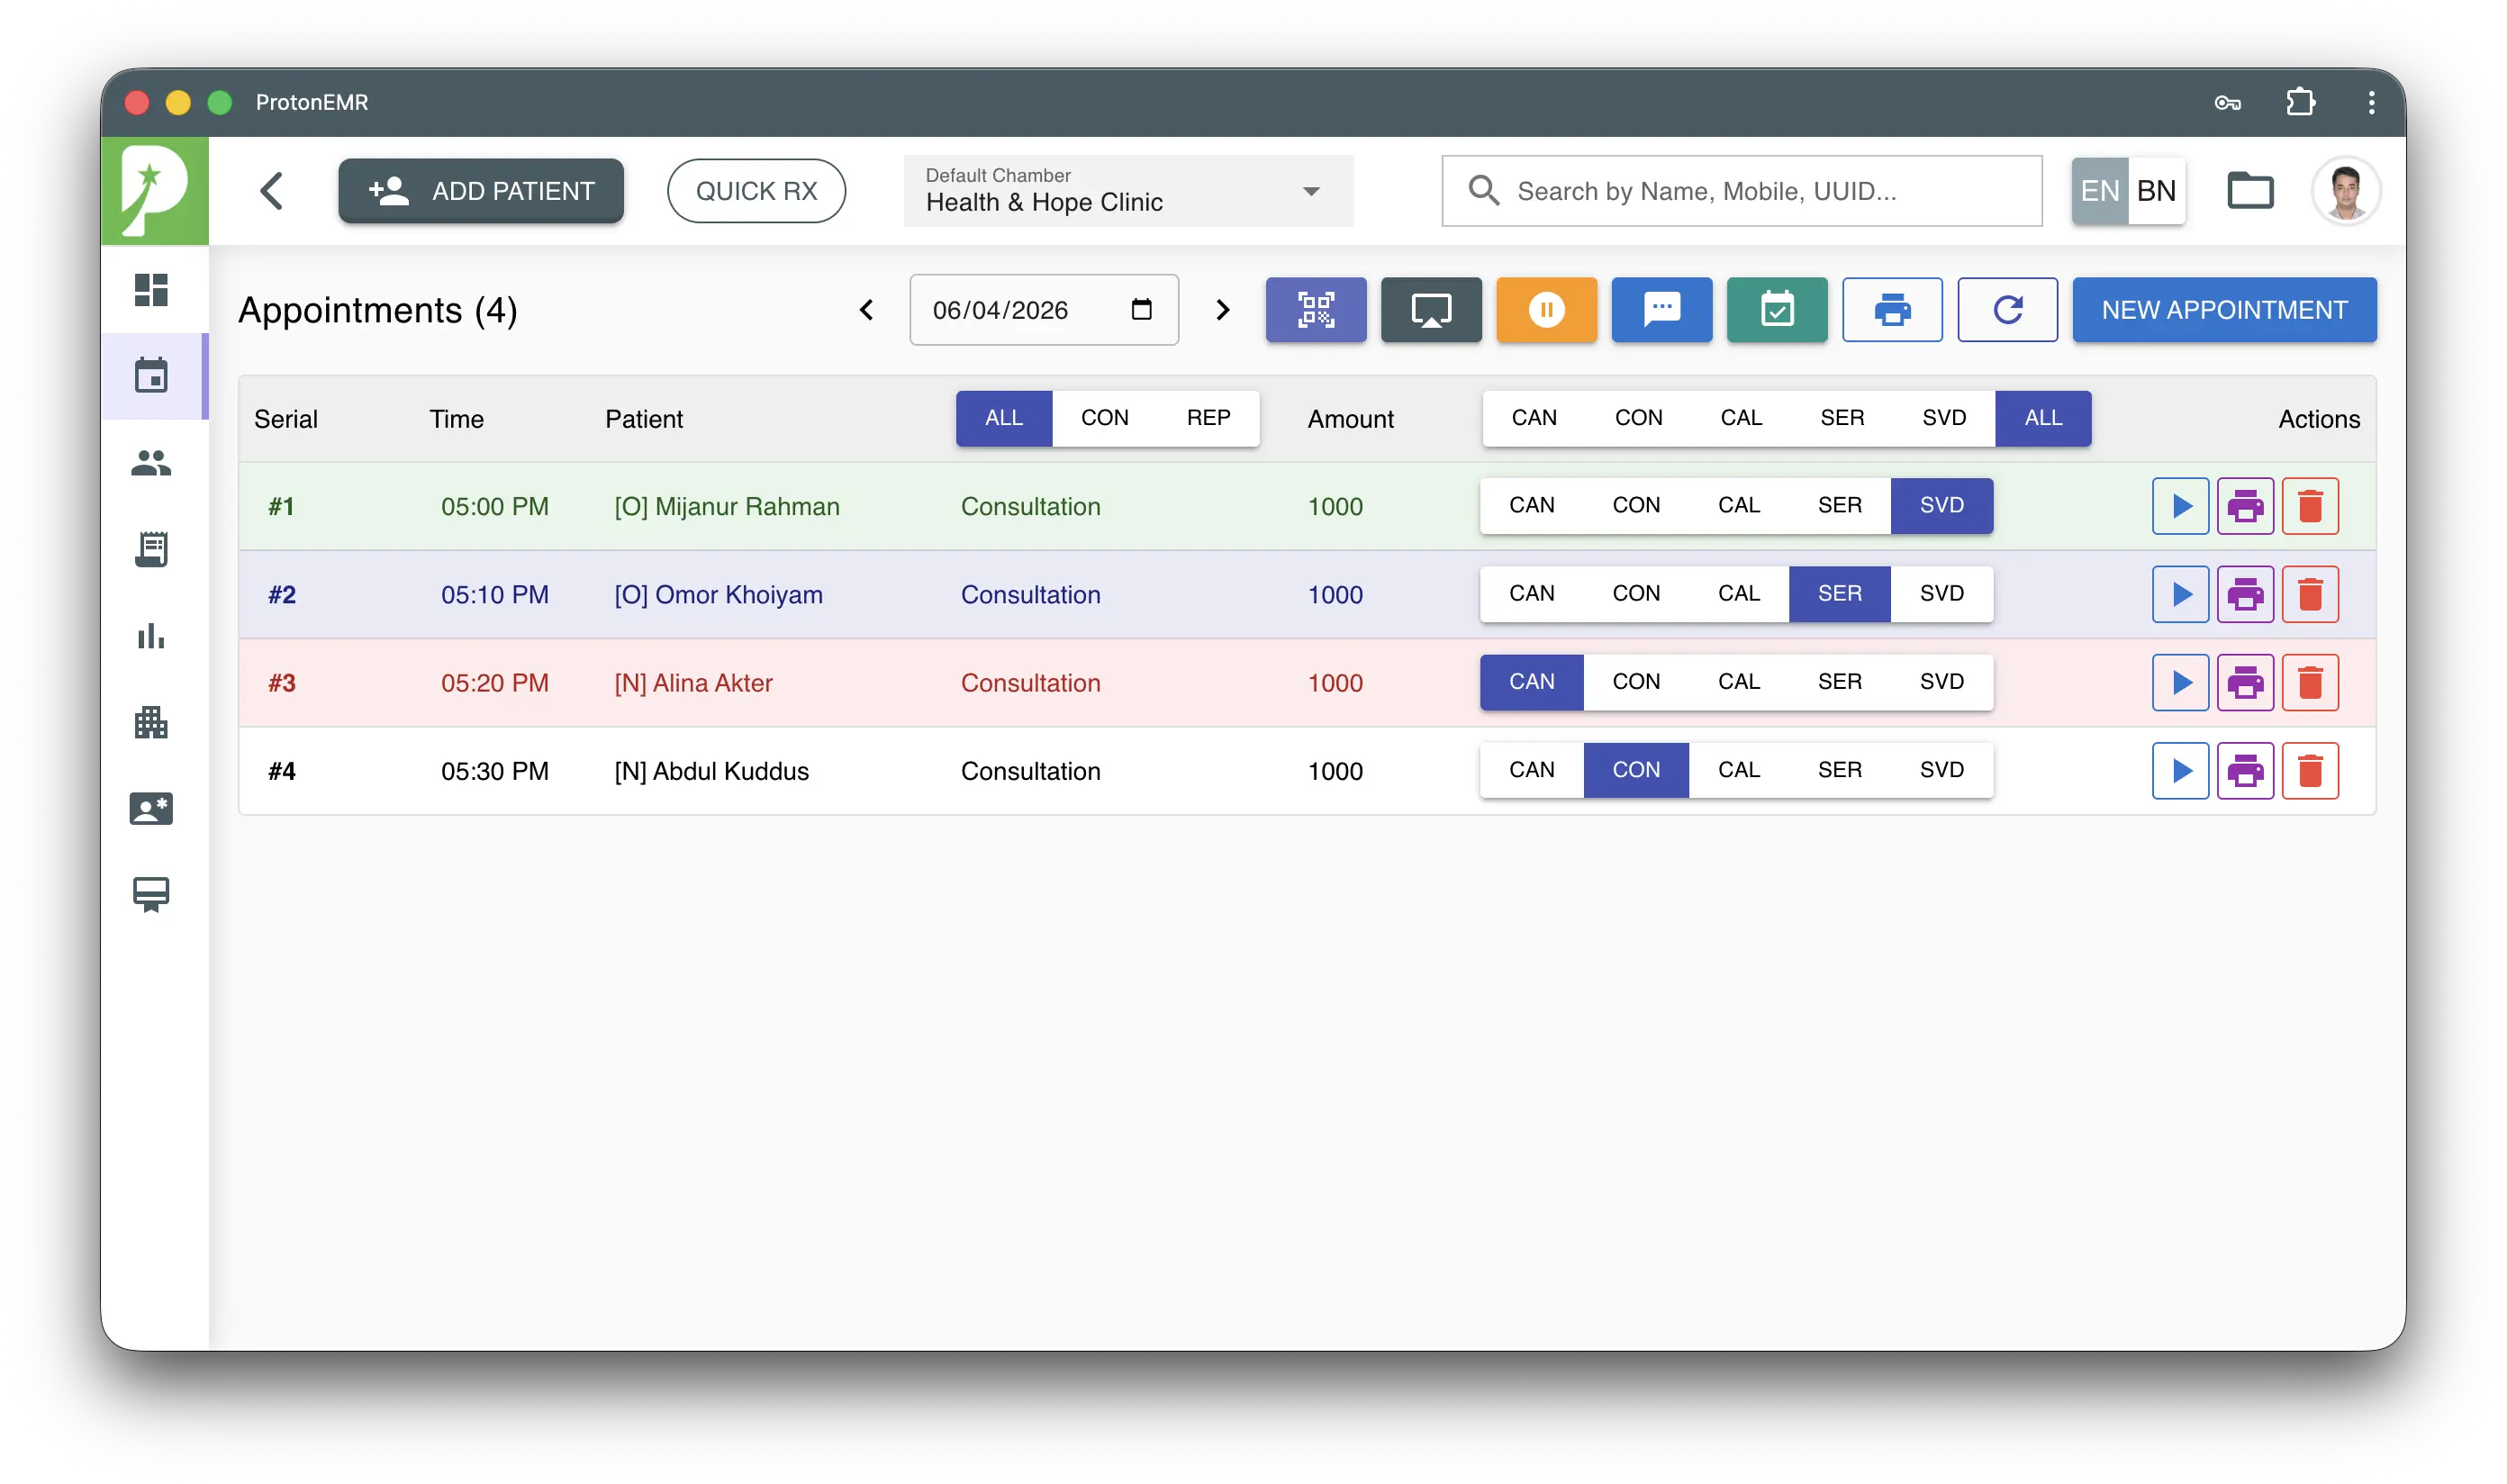Delete Alina Akter appointment
This screenshot has width=2507, height=1484.
[x=2310, y=683]
